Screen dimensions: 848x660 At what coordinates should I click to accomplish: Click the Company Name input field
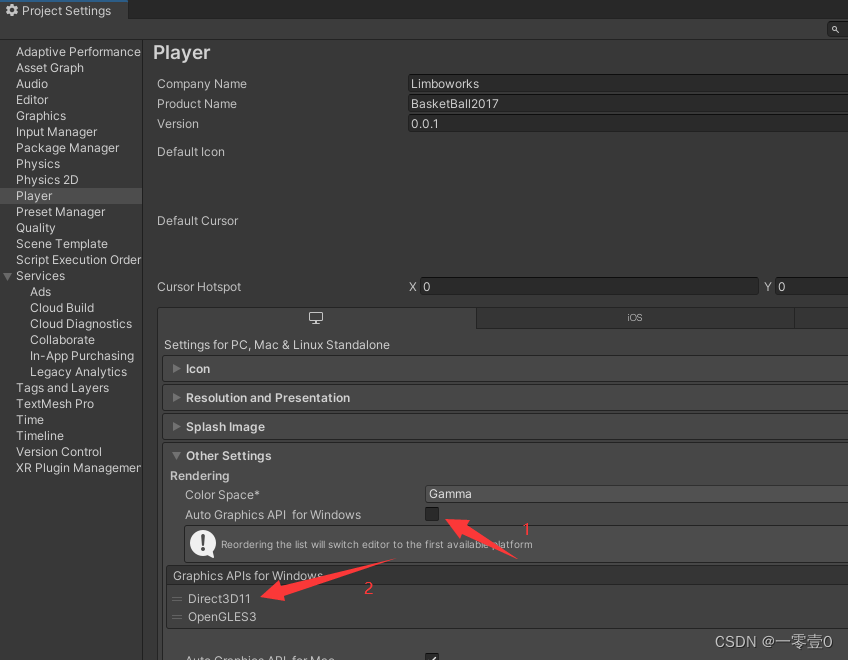pos(600,83)
